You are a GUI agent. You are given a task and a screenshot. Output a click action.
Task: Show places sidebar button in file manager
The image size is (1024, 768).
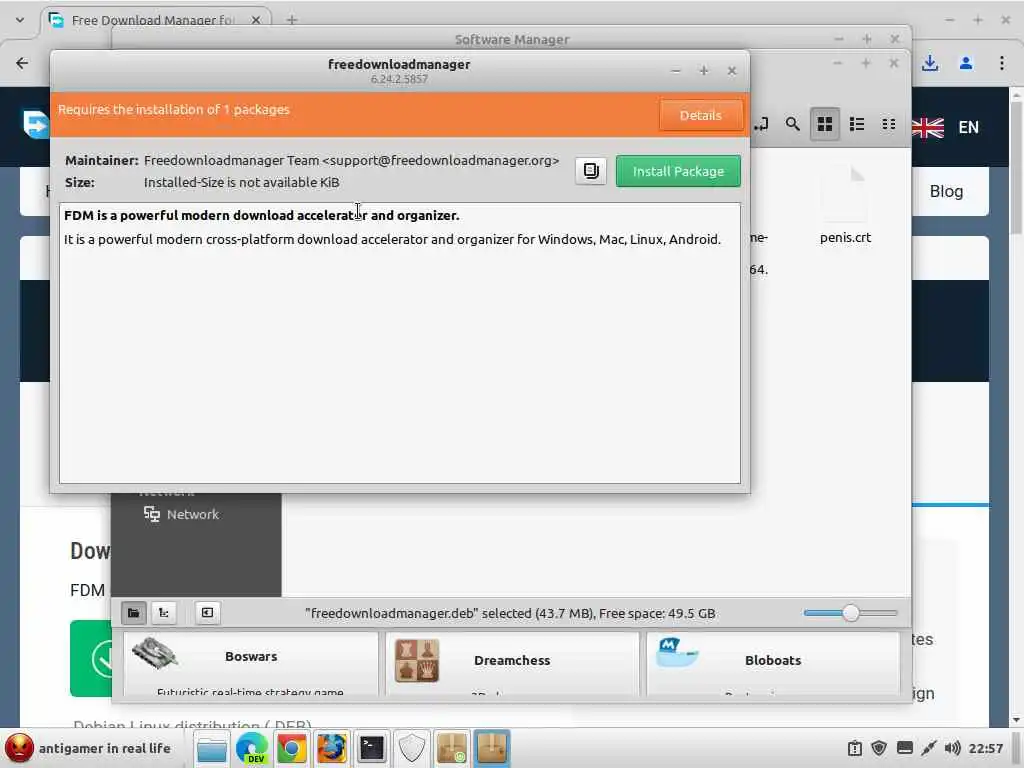[133, 613]
